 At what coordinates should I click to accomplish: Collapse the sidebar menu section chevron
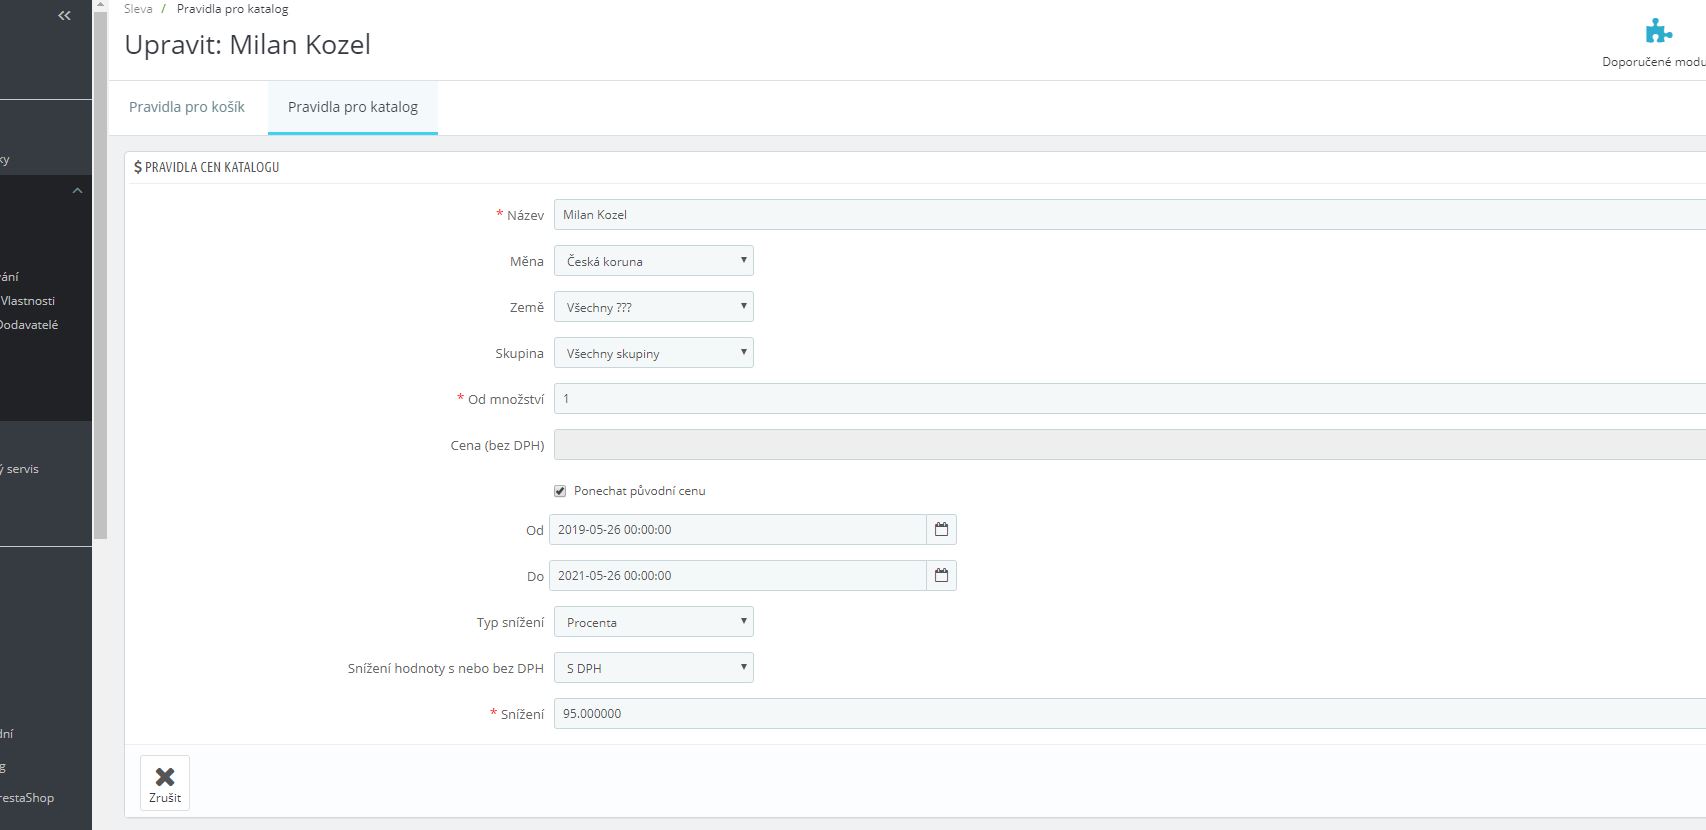(77, 190)
